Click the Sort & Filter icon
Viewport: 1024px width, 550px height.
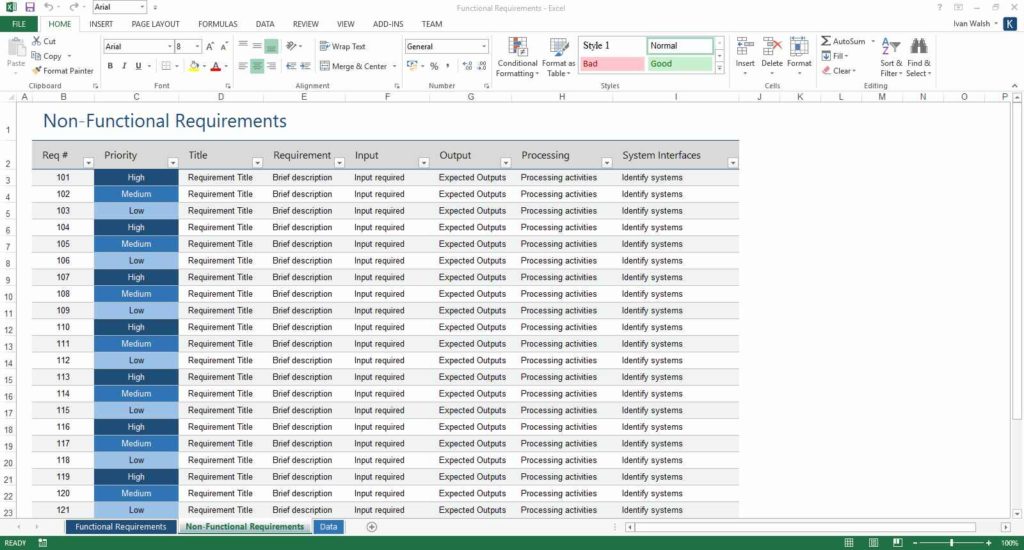tap(890, 58)
